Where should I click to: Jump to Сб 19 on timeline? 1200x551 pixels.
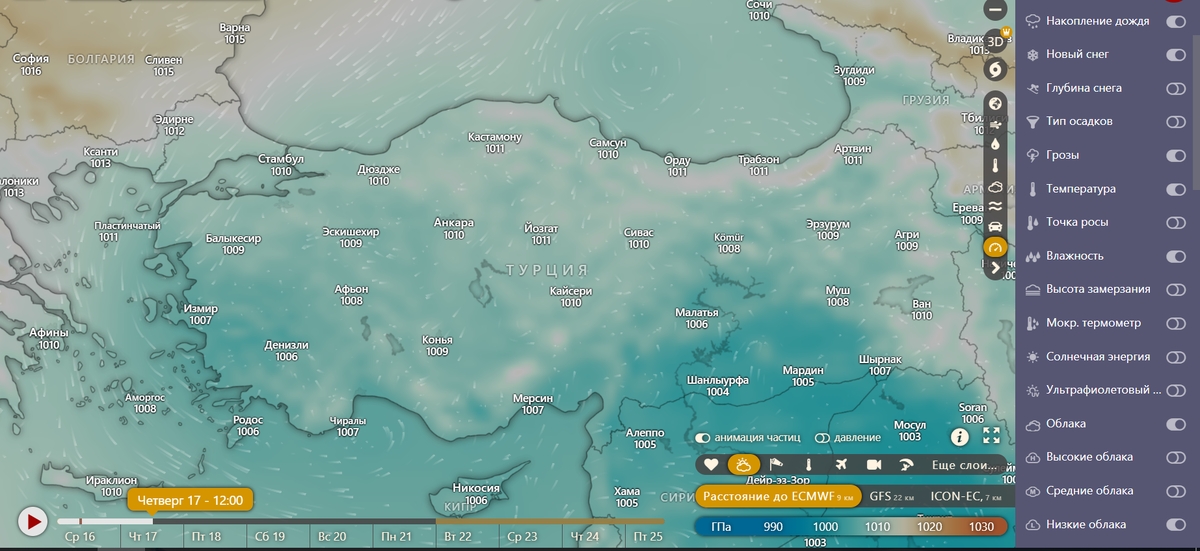[270, 537]
